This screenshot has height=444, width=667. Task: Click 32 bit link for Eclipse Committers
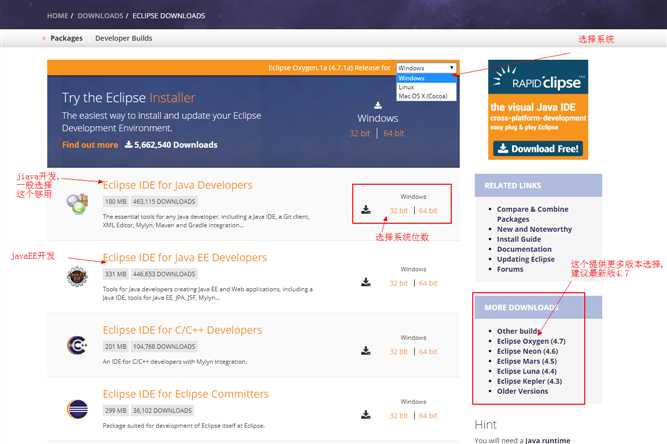(399, 416)
